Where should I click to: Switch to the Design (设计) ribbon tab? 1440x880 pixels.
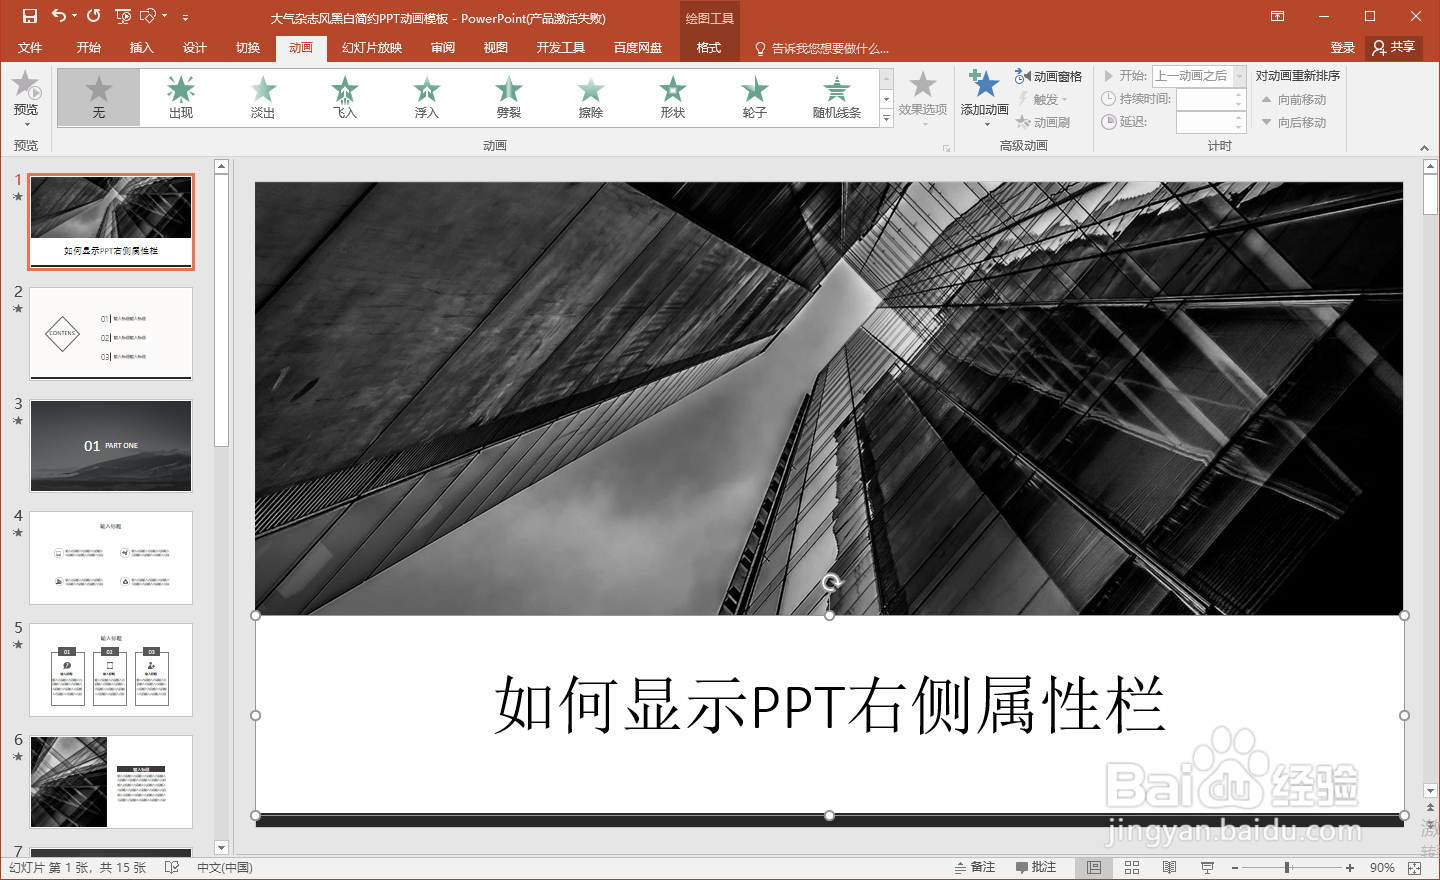(194, 47)
